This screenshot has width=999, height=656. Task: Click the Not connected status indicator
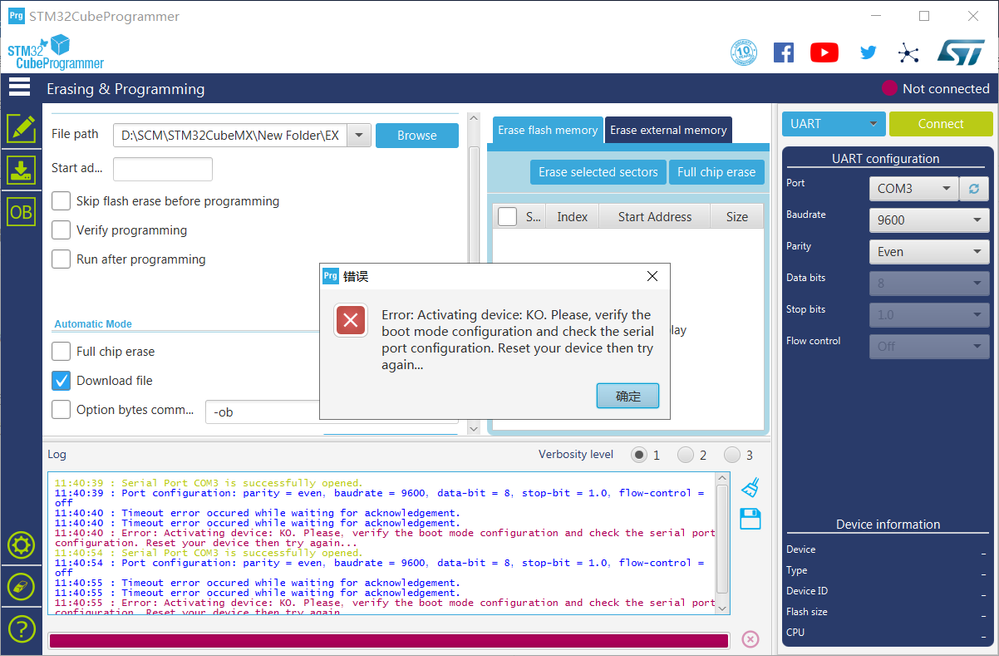click(x=935, y=89)
